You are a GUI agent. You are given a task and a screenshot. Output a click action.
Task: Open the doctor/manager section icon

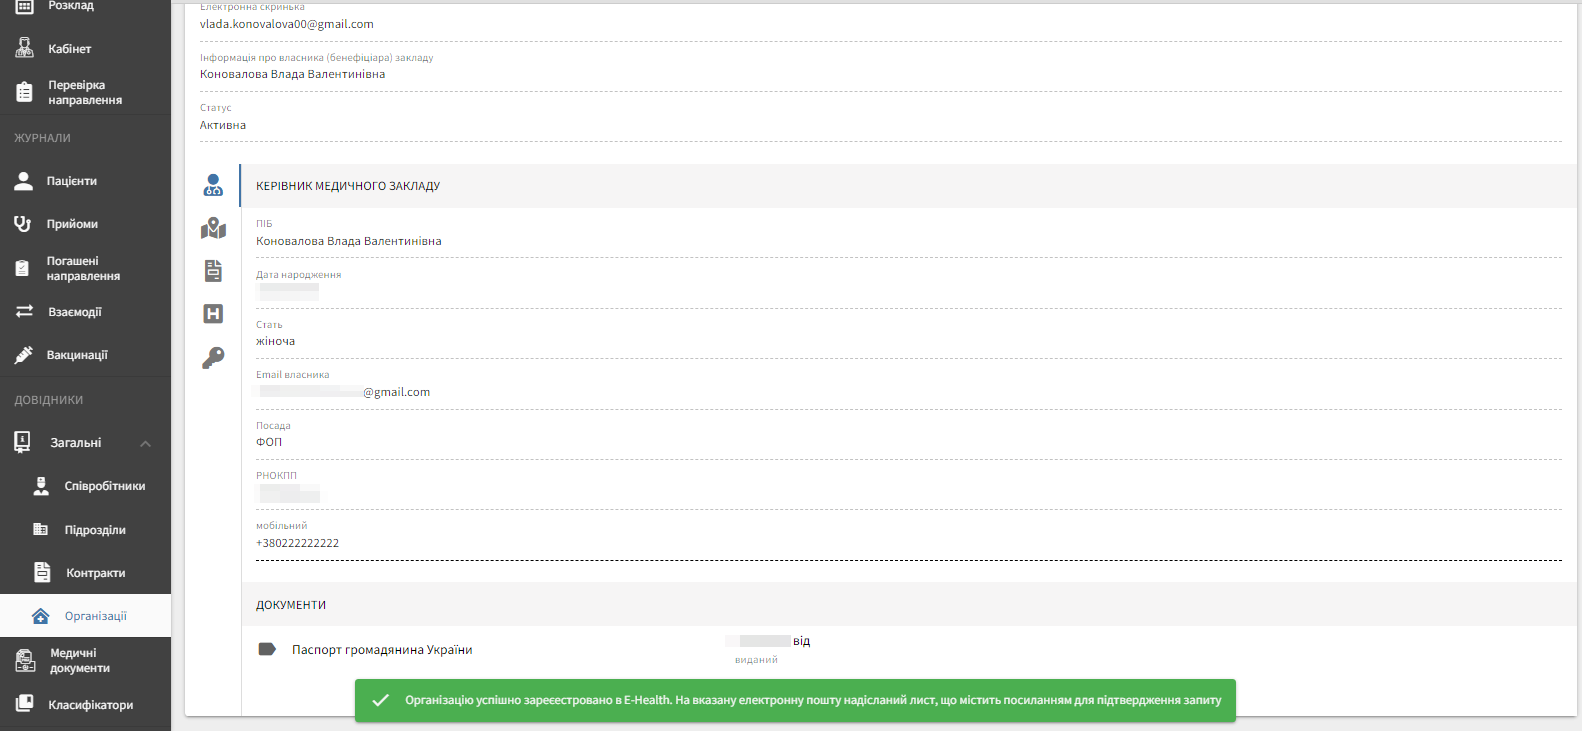click(213, 185)
